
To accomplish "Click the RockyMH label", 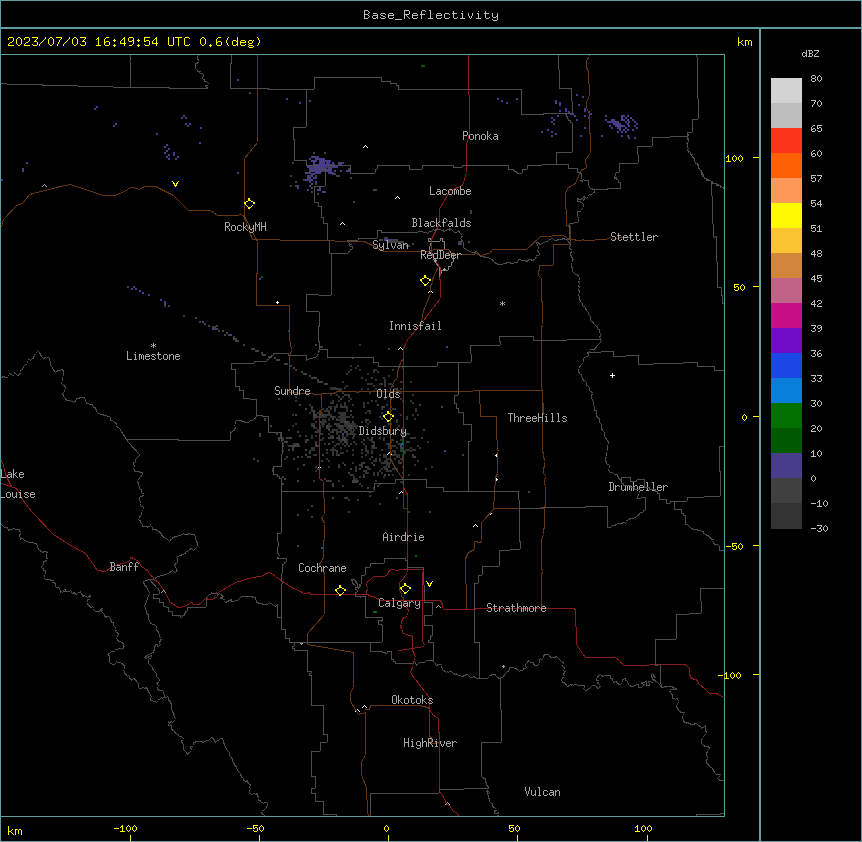I will click(x=245, y=227).
